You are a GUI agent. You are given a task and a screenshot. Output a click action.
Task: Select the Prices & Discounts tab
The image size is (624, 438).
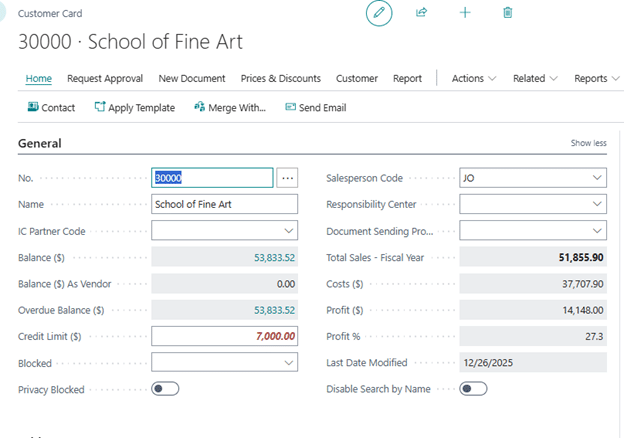tap(281, 78)
